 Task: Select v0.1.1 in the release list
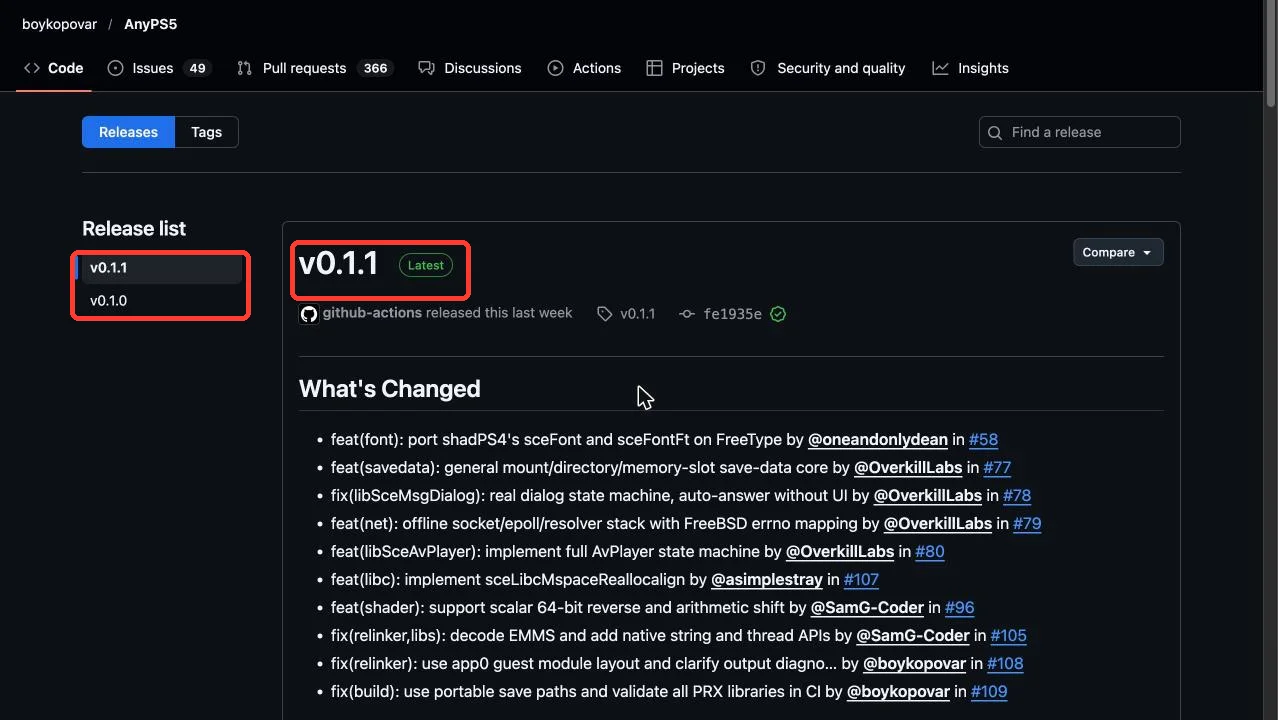162,268
